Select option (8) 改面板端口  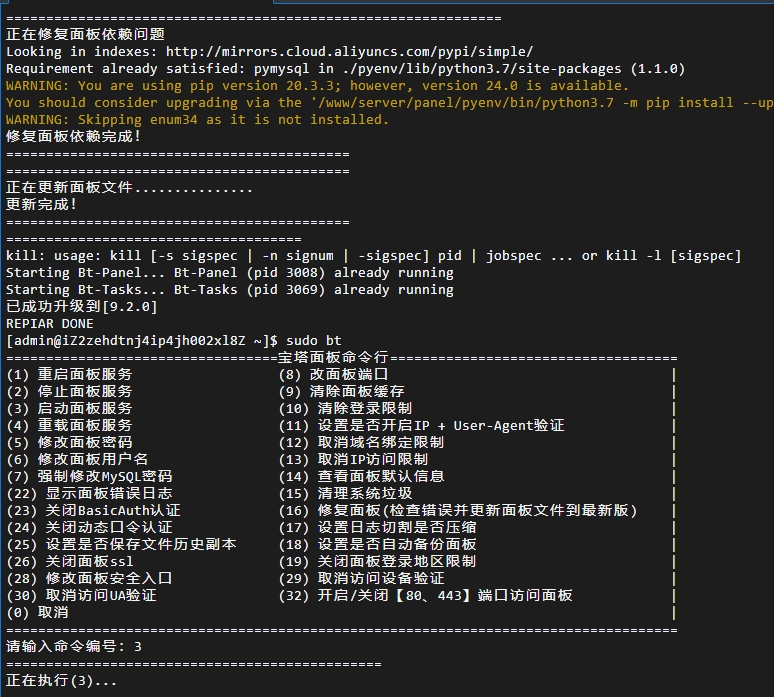click(x=334, y=375)
